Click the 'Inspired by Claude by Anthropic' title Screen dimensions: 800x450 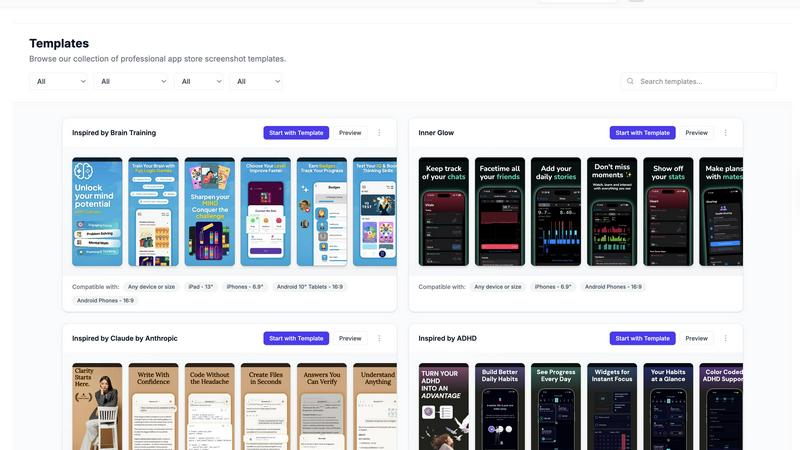(124, 338)
